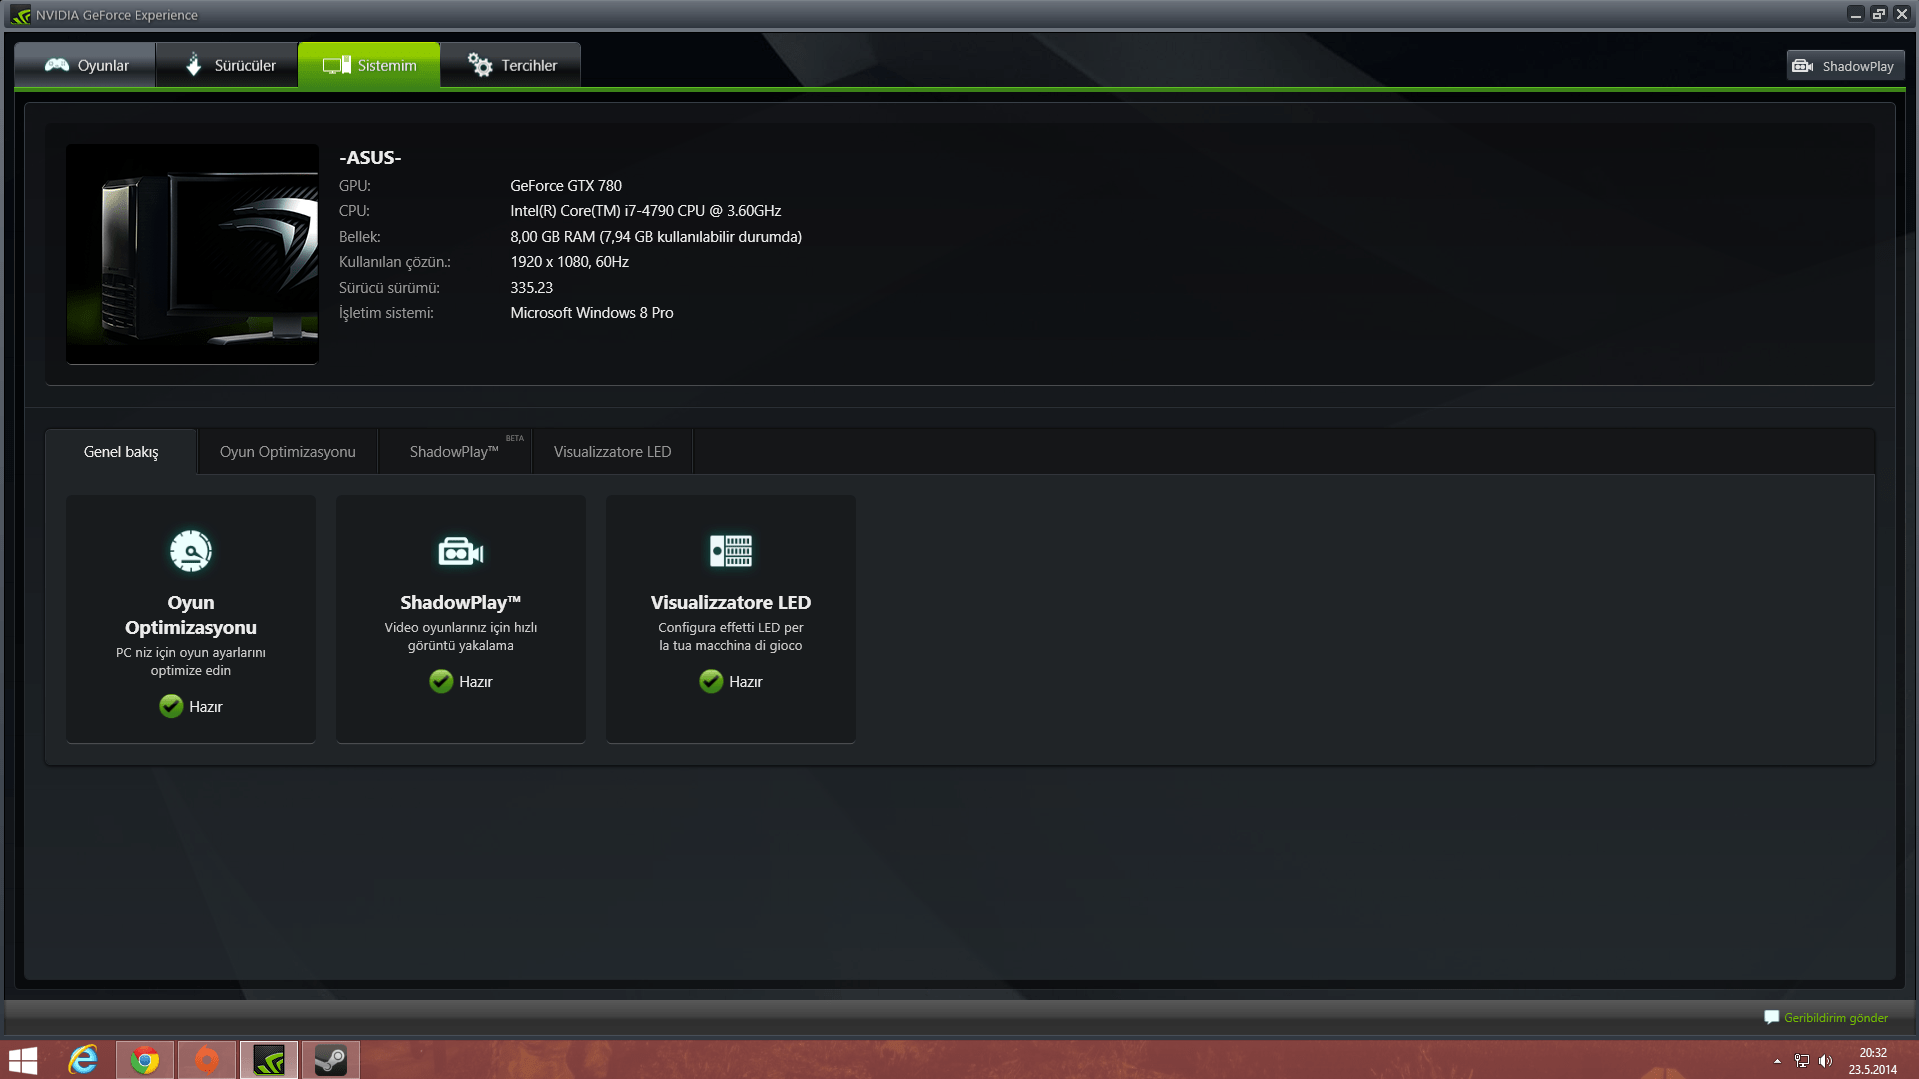Click the Geribildirim gönder feedback link

(1836, 1018)
